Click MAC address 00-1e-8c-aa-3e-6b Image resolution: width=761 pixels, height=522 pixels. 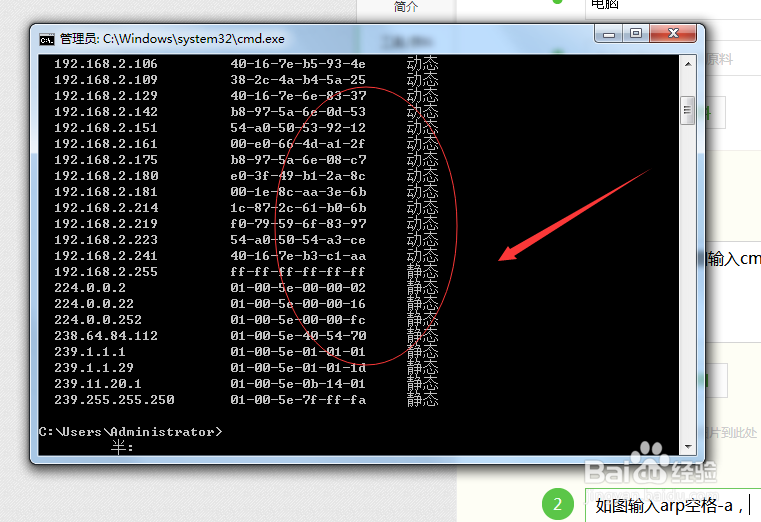click(x=298, y=192)
